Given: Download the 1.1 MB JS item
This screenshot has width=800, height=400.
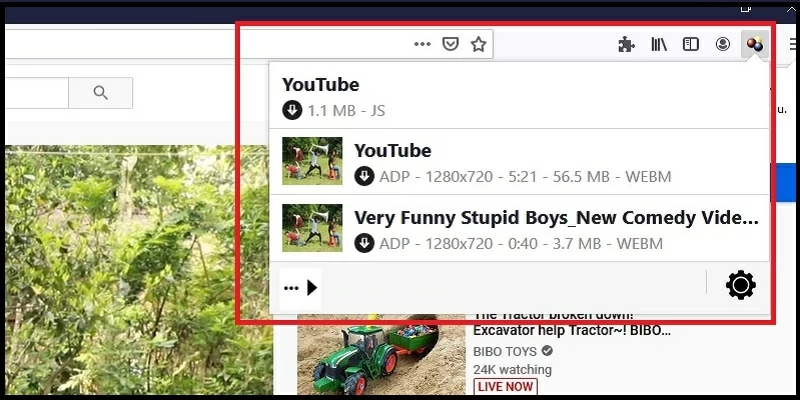Looking at the screenshot, I should click(292, 110).
